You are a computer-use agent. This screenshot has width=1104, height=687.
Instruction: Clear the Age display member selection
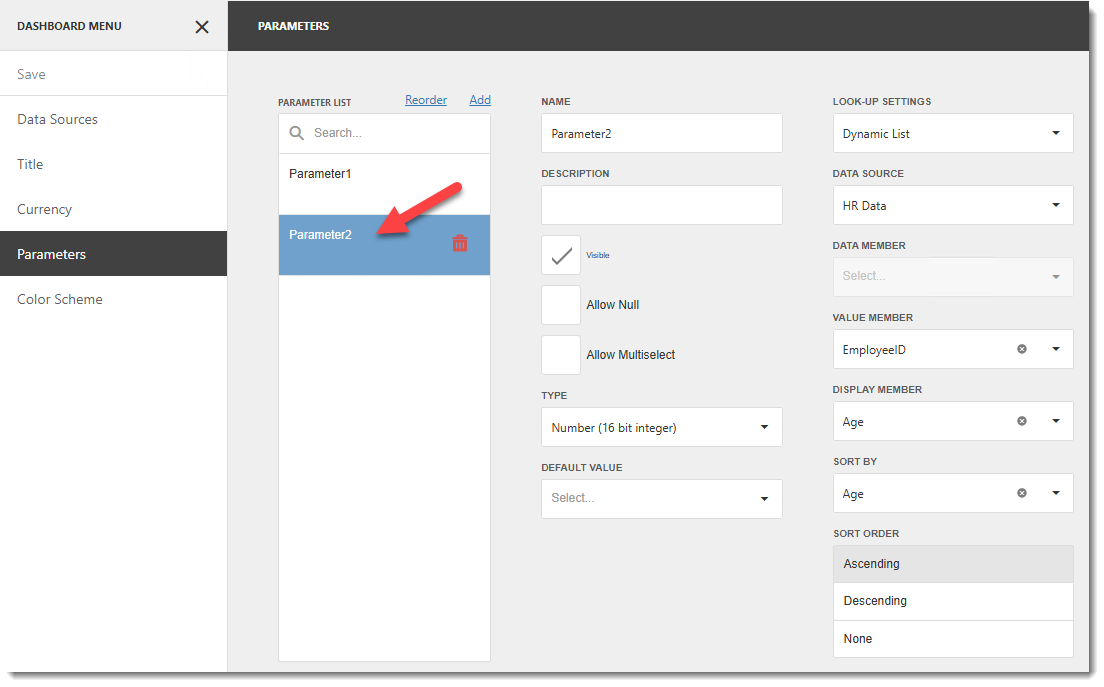[x=1021, y=421]
